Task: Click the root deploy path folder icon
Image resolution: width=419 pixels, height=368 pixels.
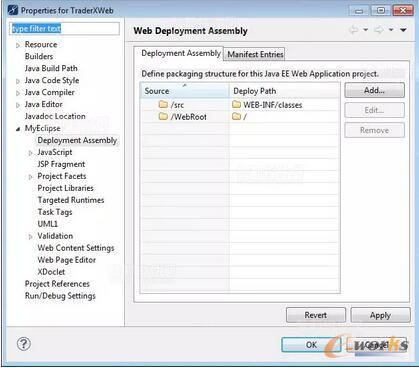Action: coord(236,117)
